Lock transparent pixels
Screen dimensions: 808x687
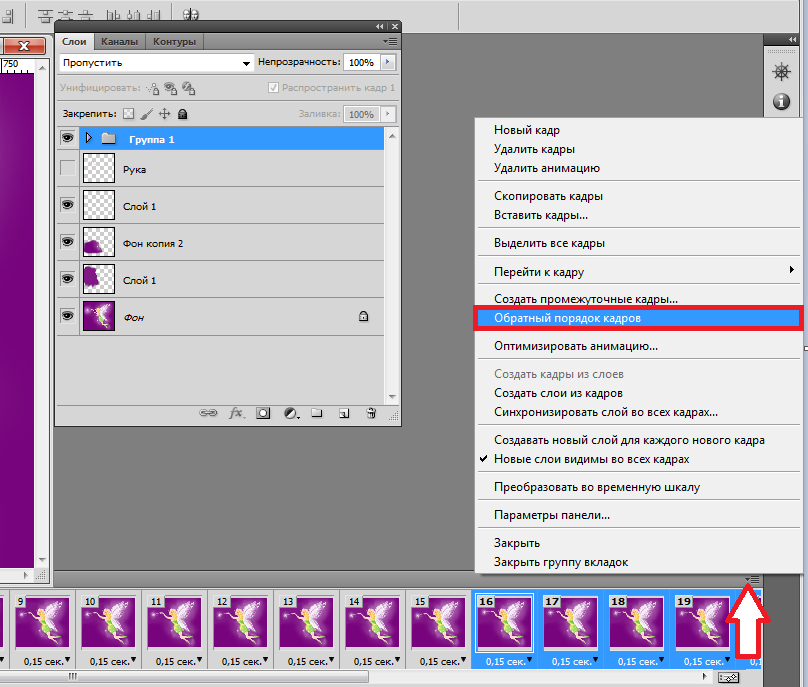pos(128,114)
